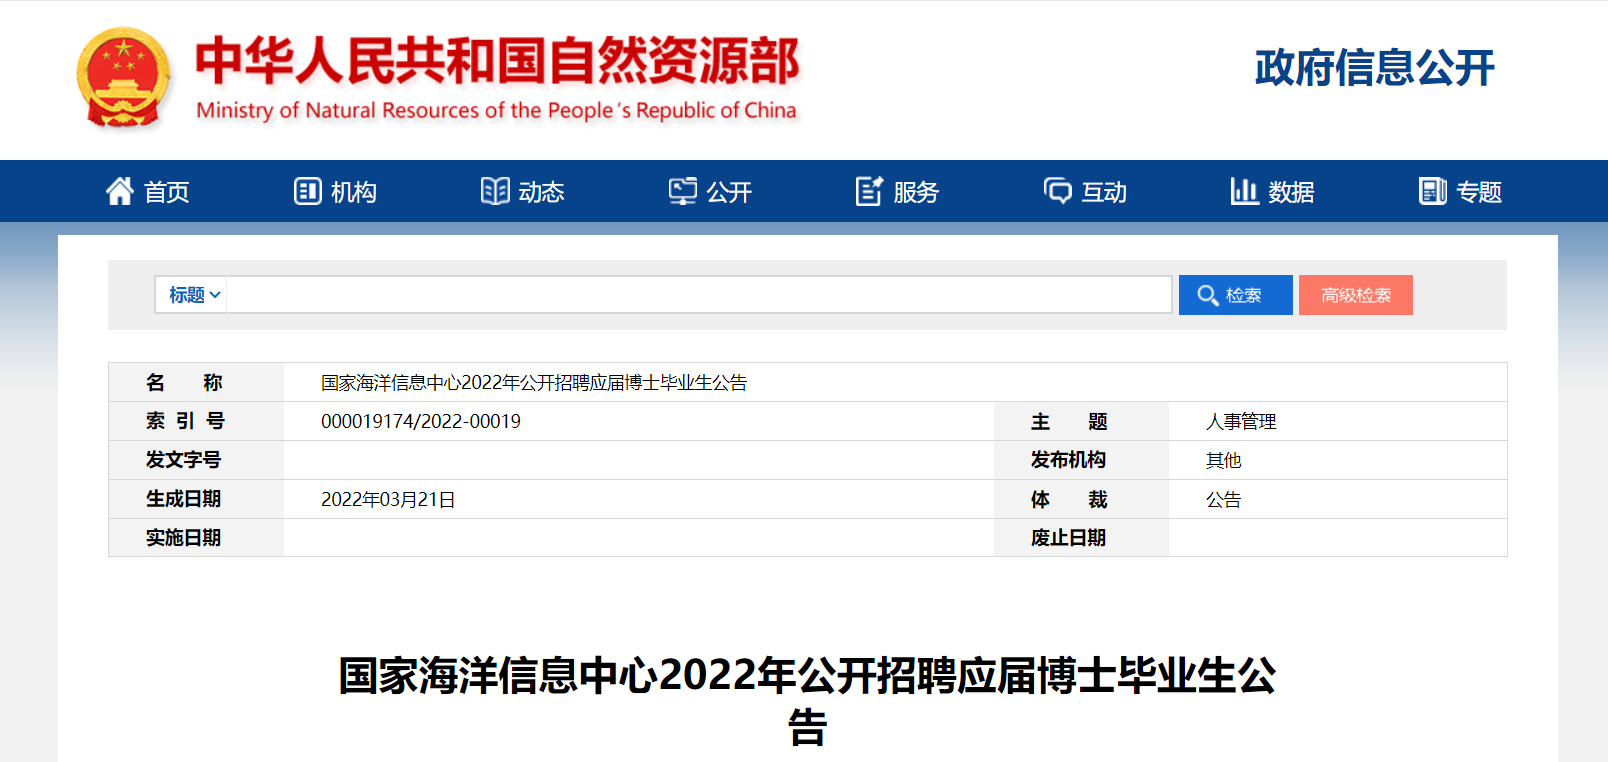Click the 索引号 row label

pyautogui.click(x=185, y=421)
